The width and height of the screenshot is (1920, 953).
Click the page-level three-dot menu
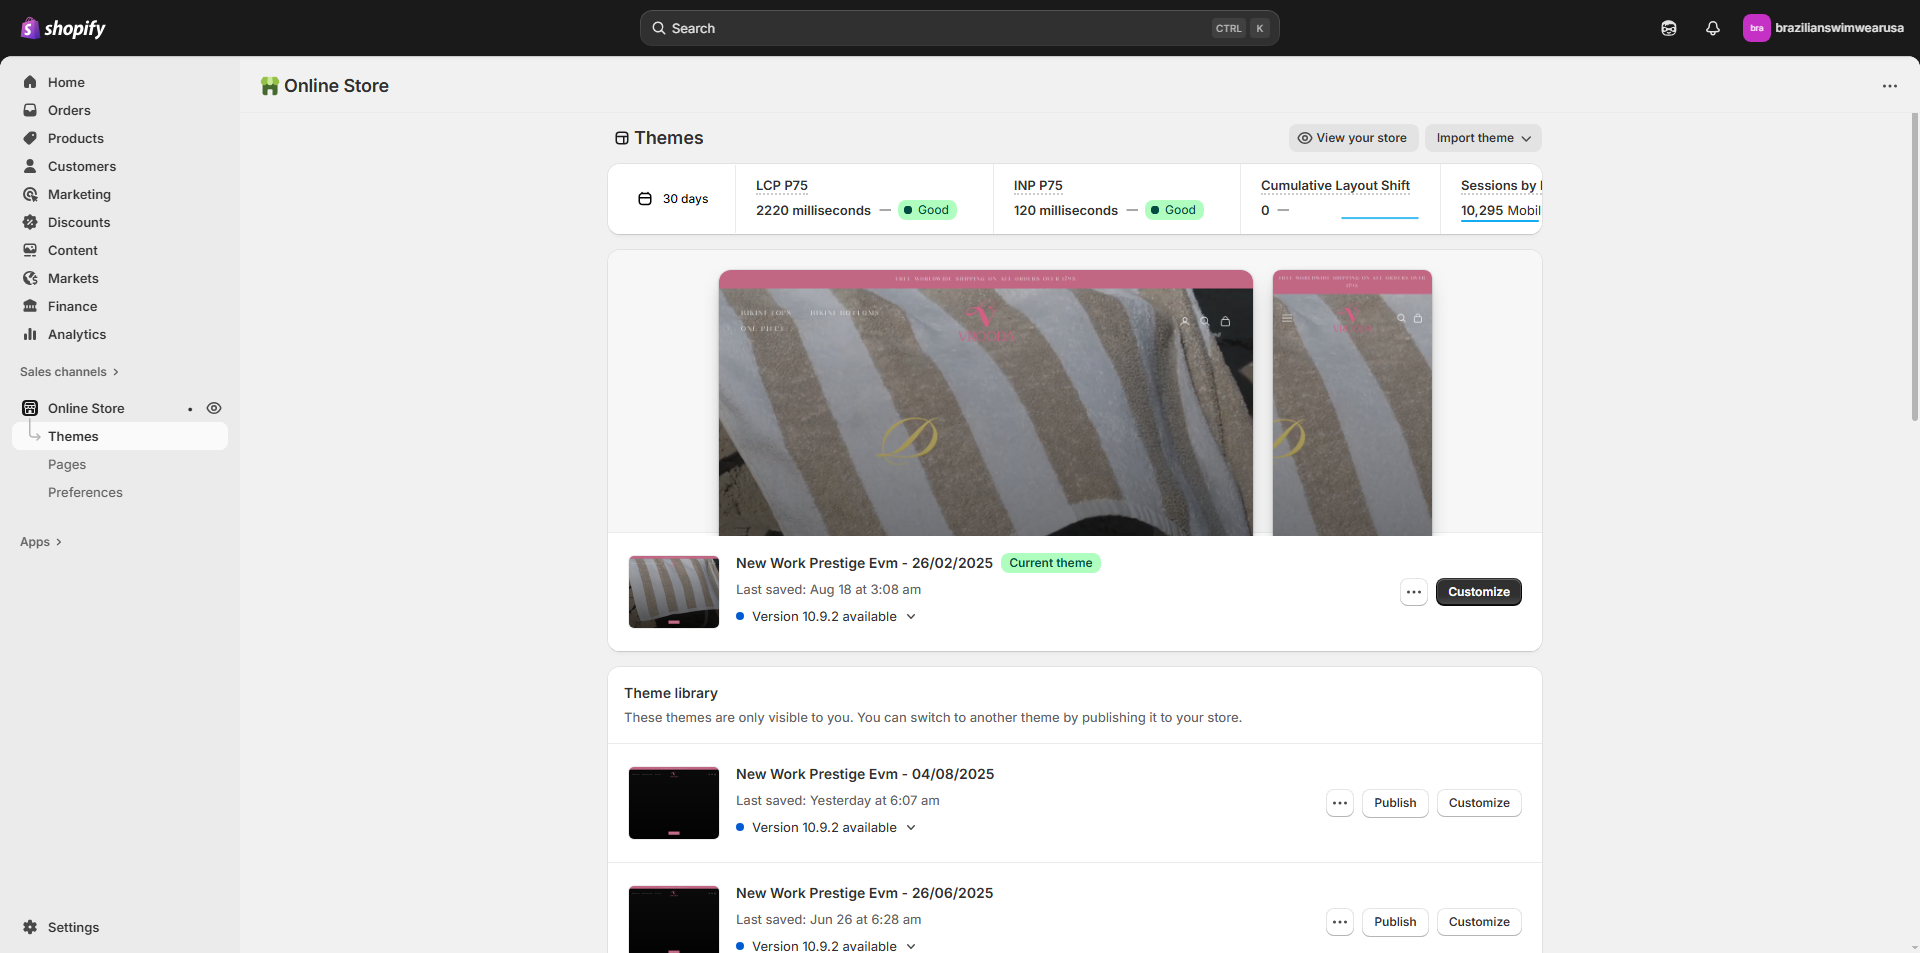[x=1889, y=86]
